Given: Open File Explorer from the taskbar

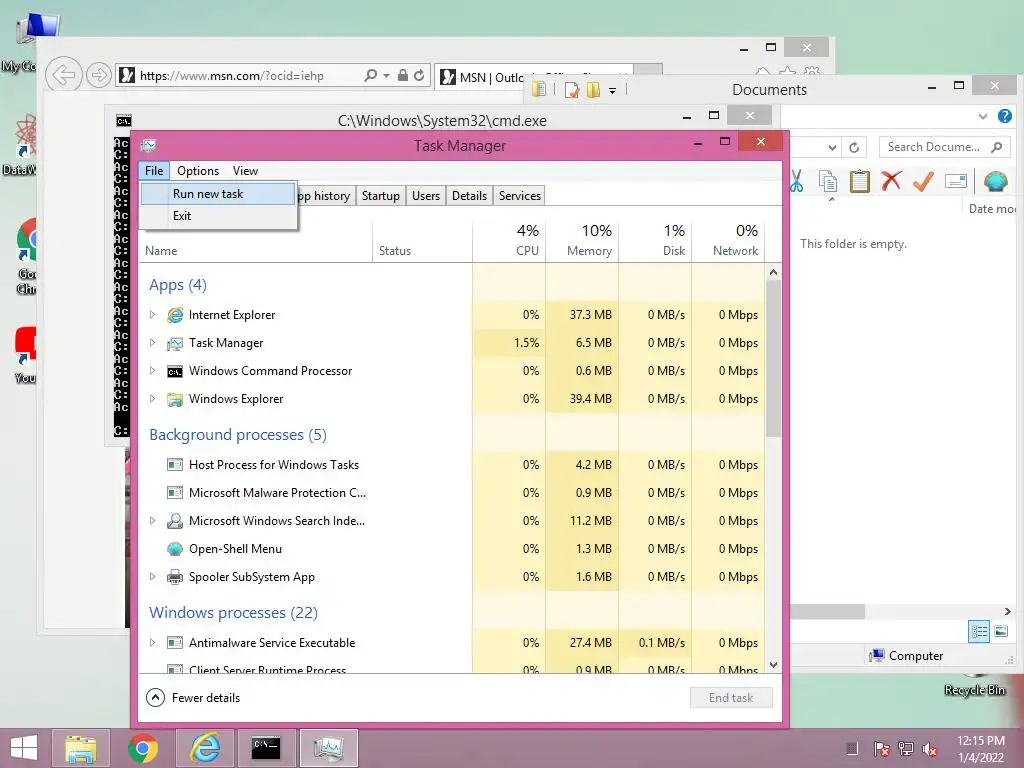Looking at the screenshot, I should pos(80,748).
